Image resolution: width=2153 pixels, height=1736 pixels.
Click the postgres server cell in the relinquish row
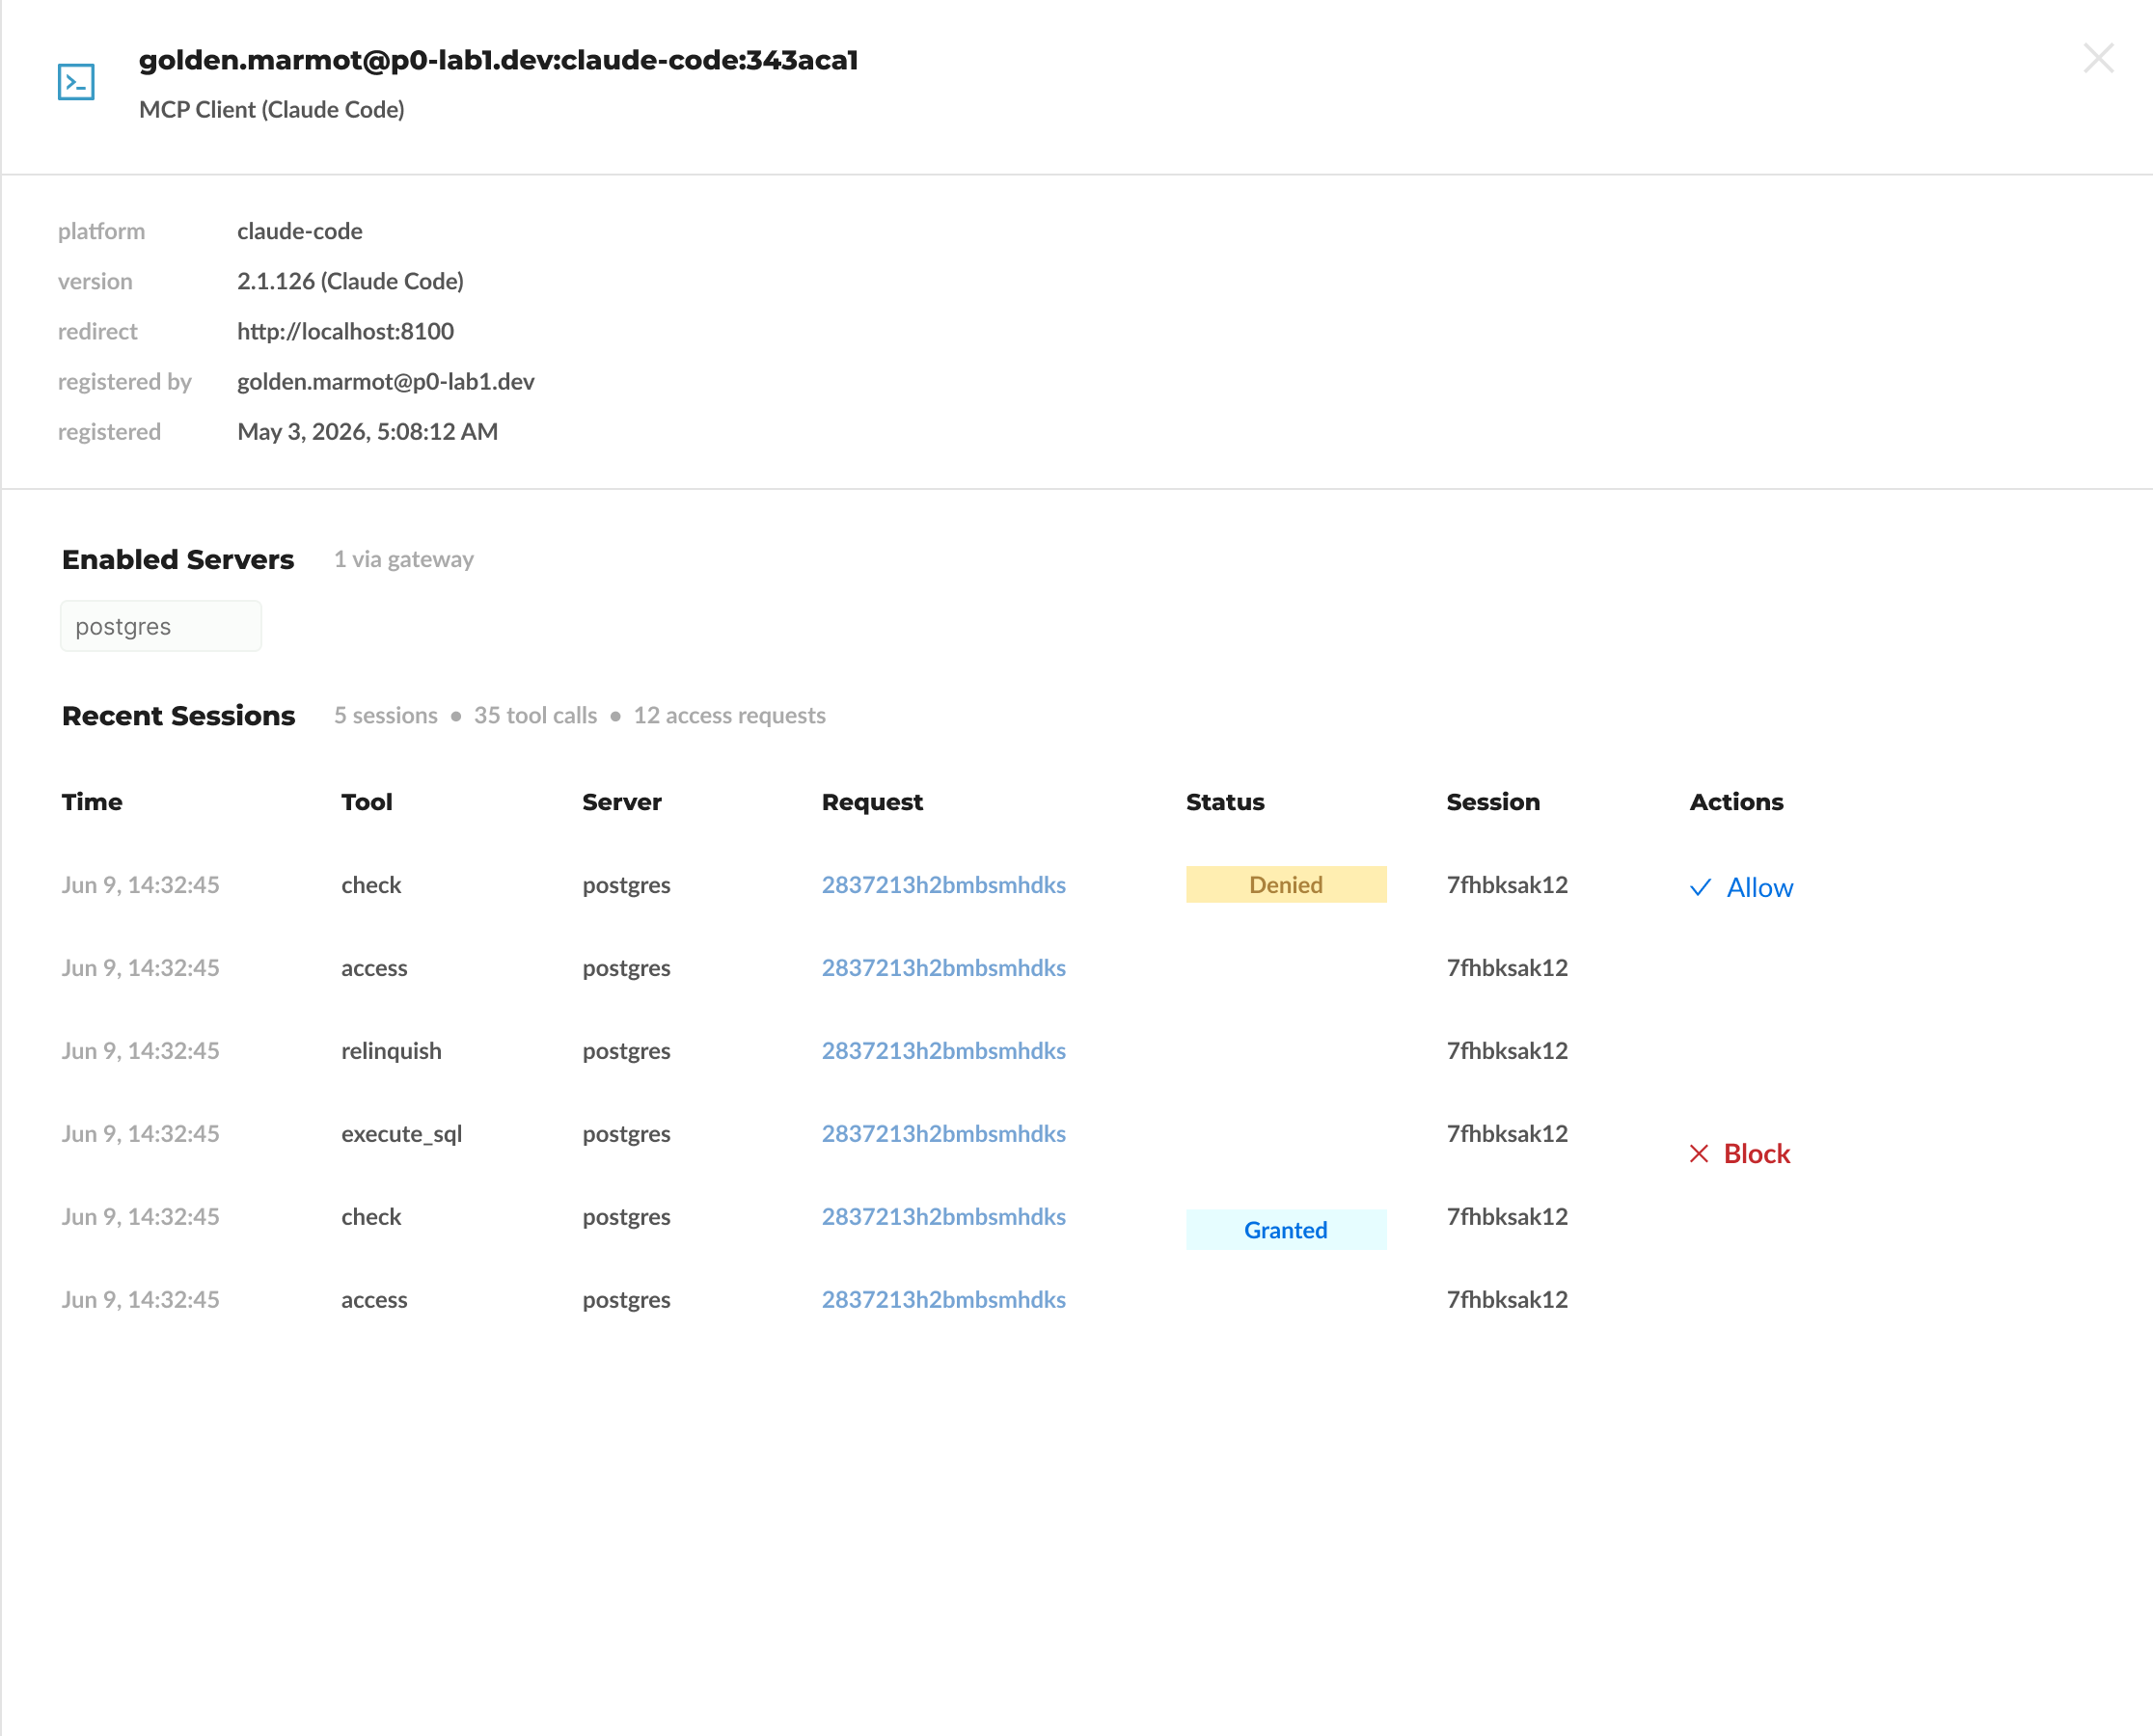click(626, 1051)
